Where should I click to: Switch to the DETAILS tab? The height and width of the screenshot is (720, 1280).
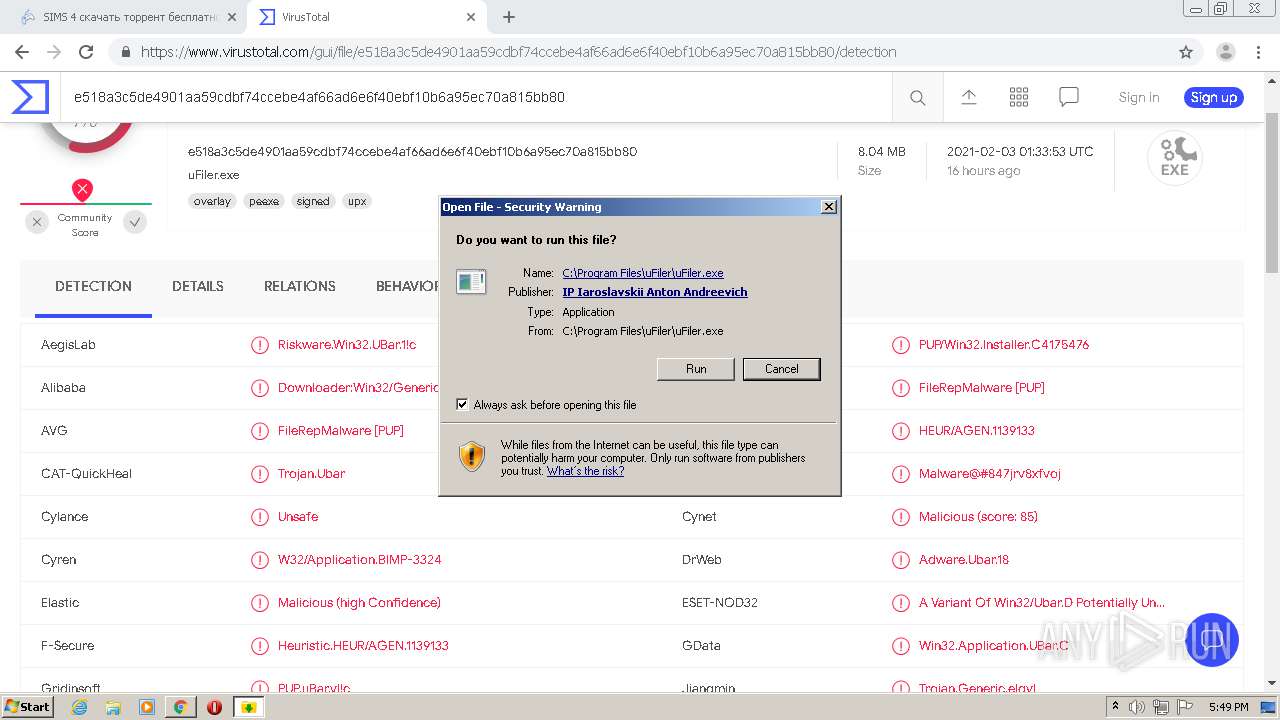click(x=198, y=286)
